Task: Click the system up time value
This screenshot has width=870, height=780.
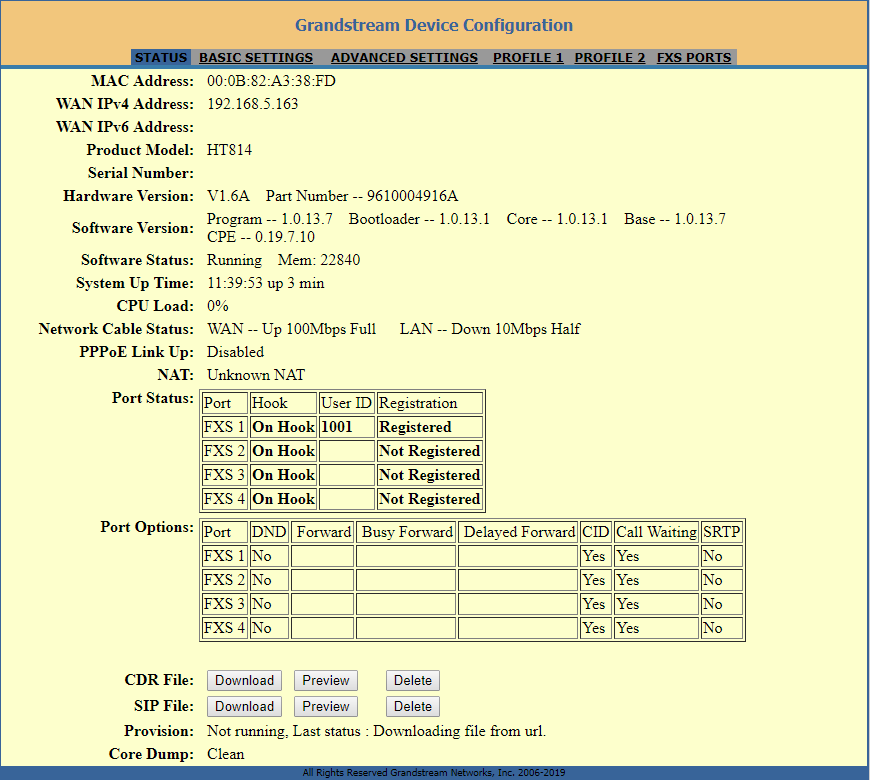Action: tap(266, 283)
